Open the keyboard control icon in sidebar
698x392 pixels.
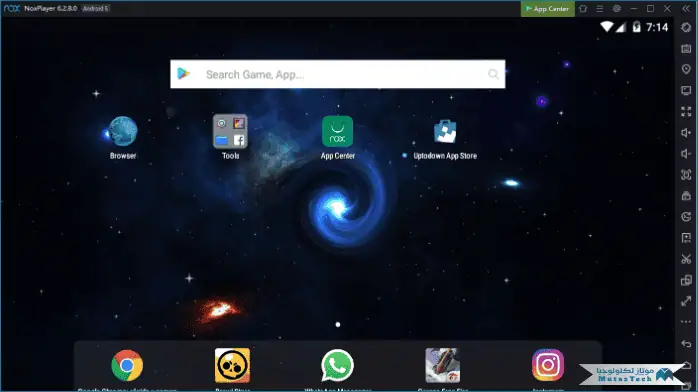(x=686, y=48)
